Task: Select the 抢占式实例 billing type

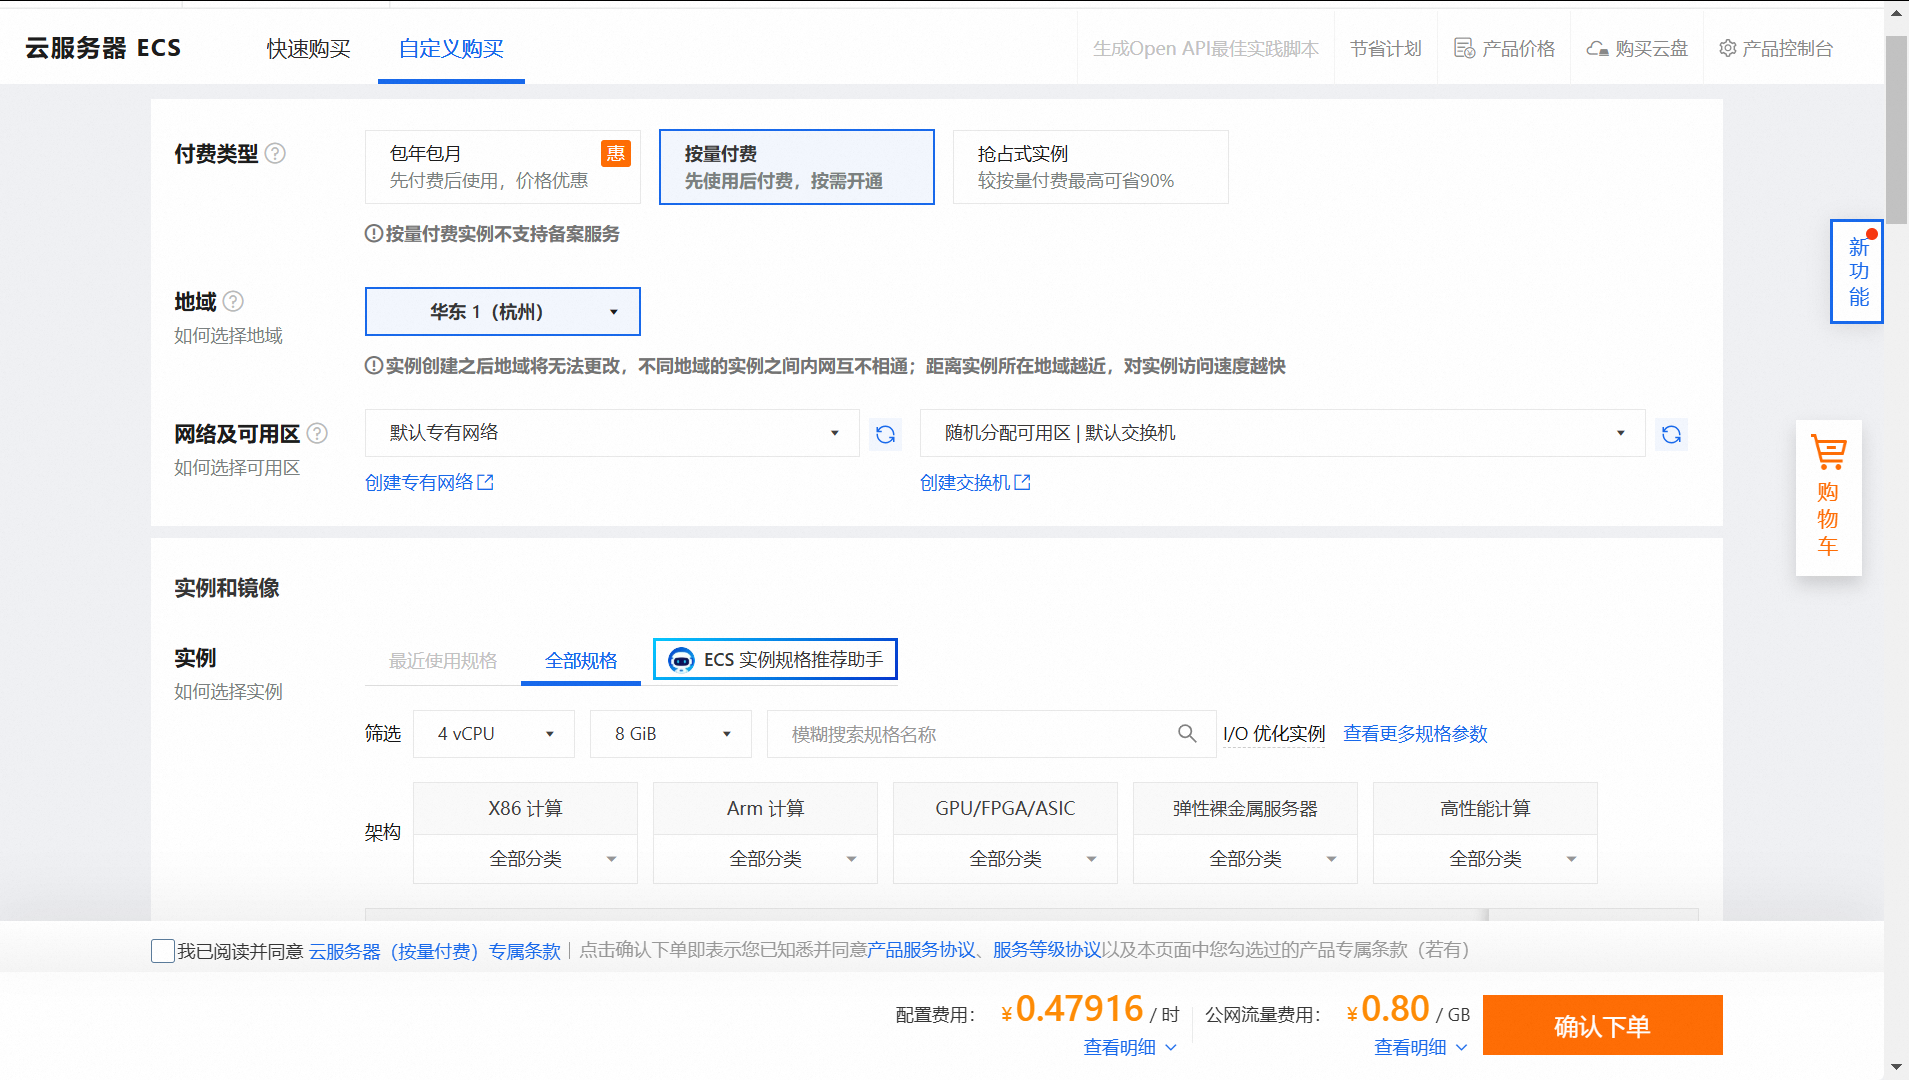Action: [x=1090, y=167]
